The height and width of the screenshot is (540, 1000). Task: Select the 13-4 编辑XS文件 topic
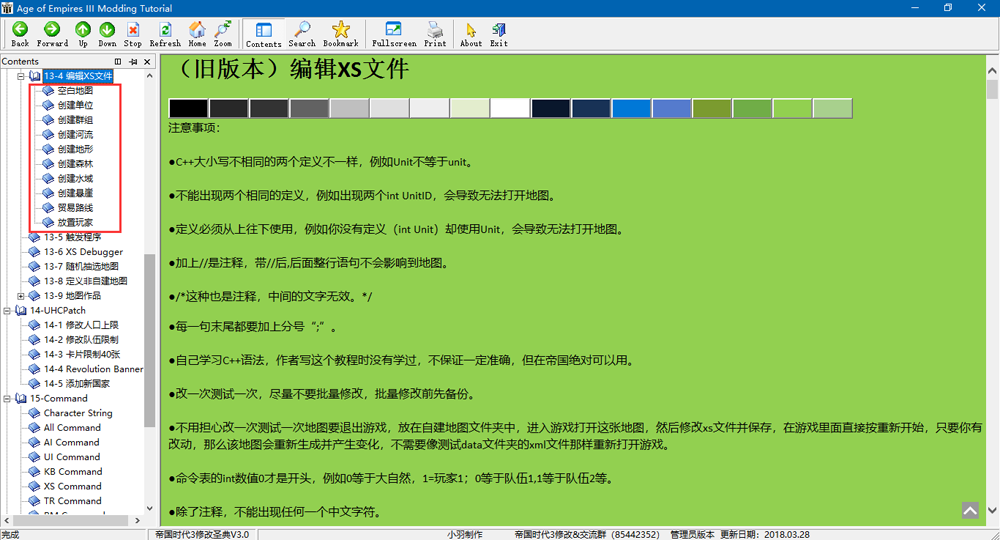78,76
